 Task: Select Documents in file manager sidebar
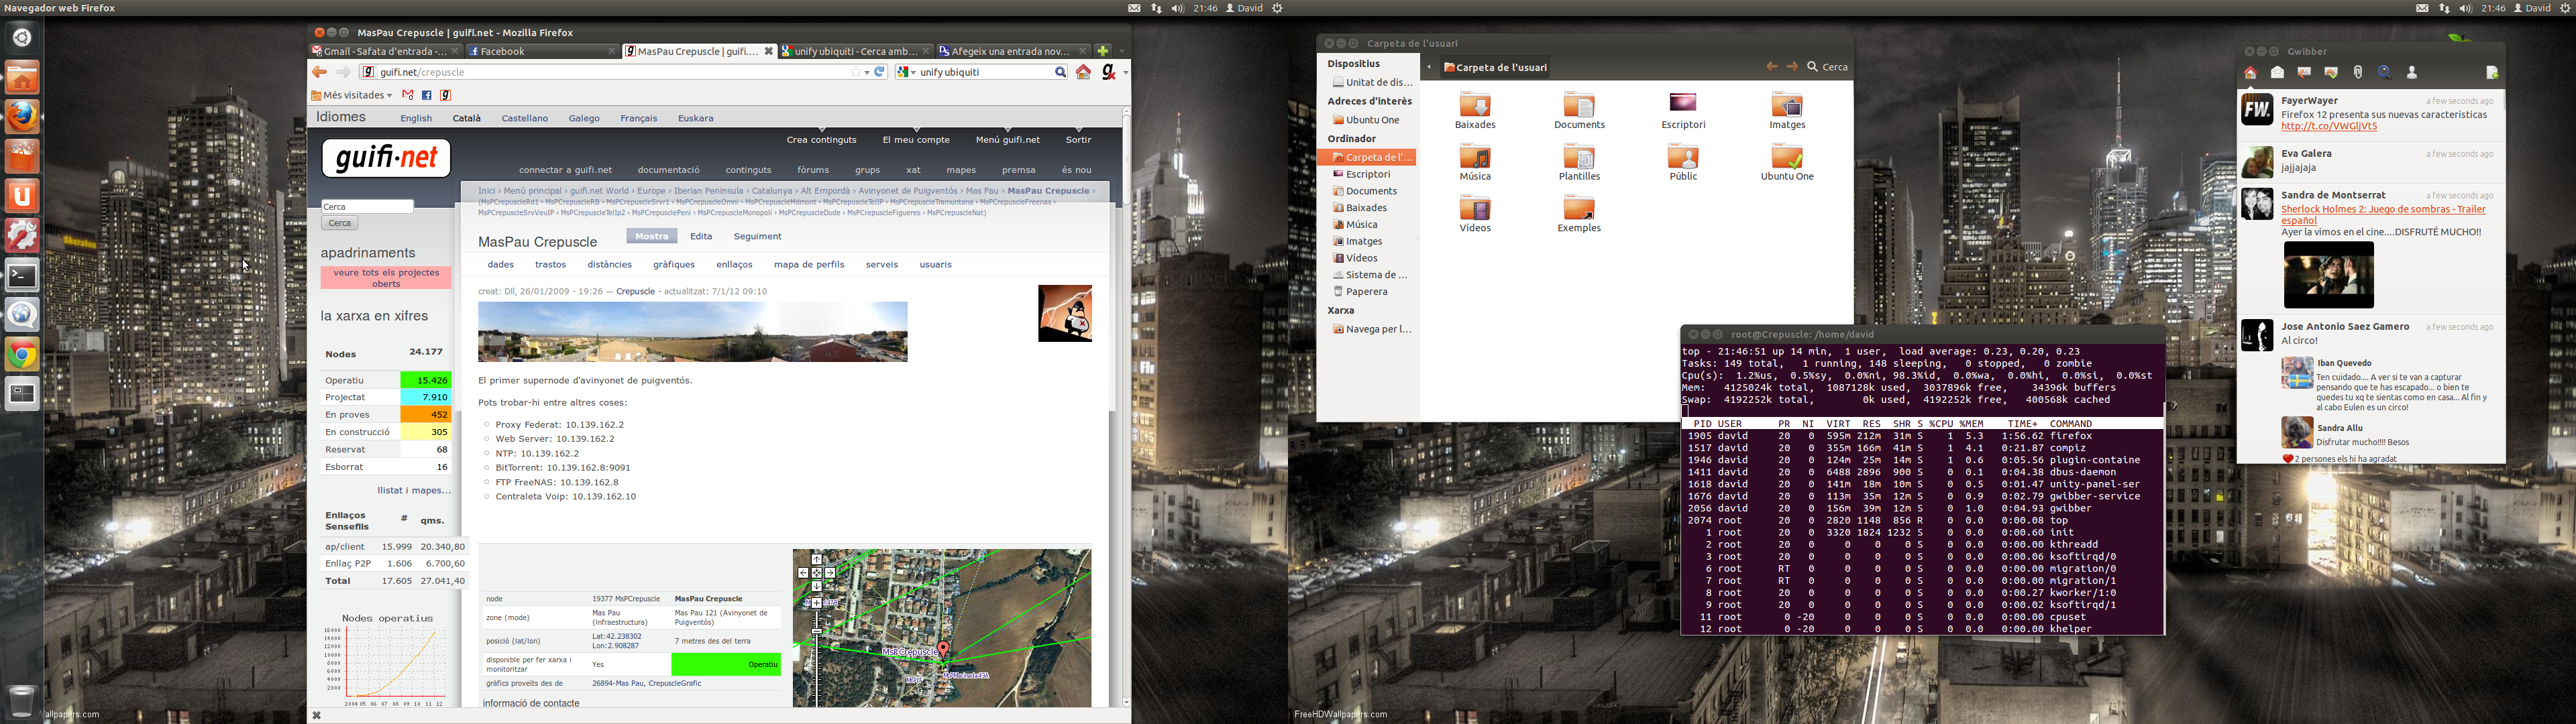(x=1370, y=191)
